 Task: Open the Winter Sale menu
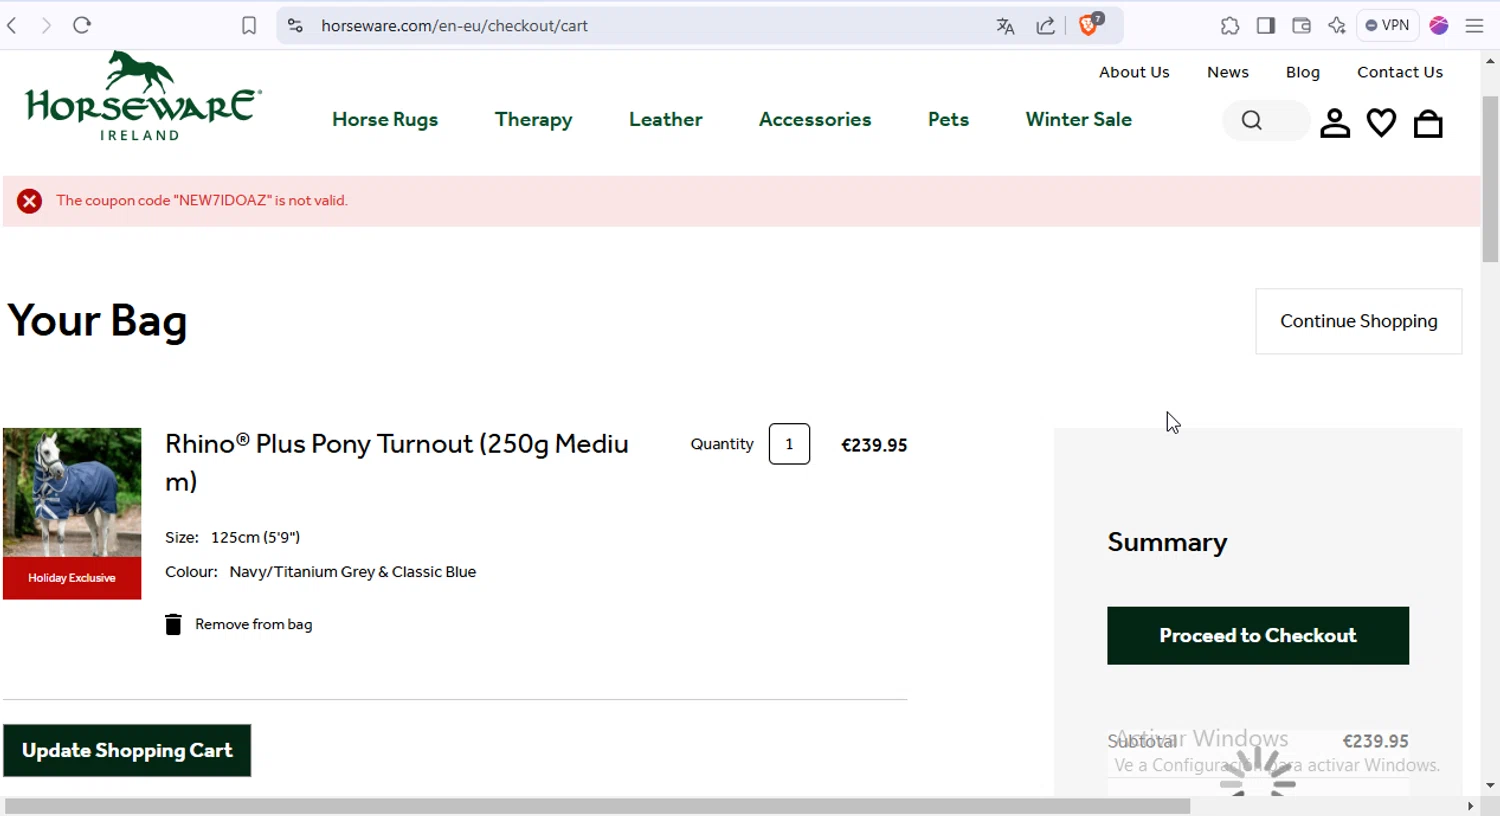point(1079,119)
